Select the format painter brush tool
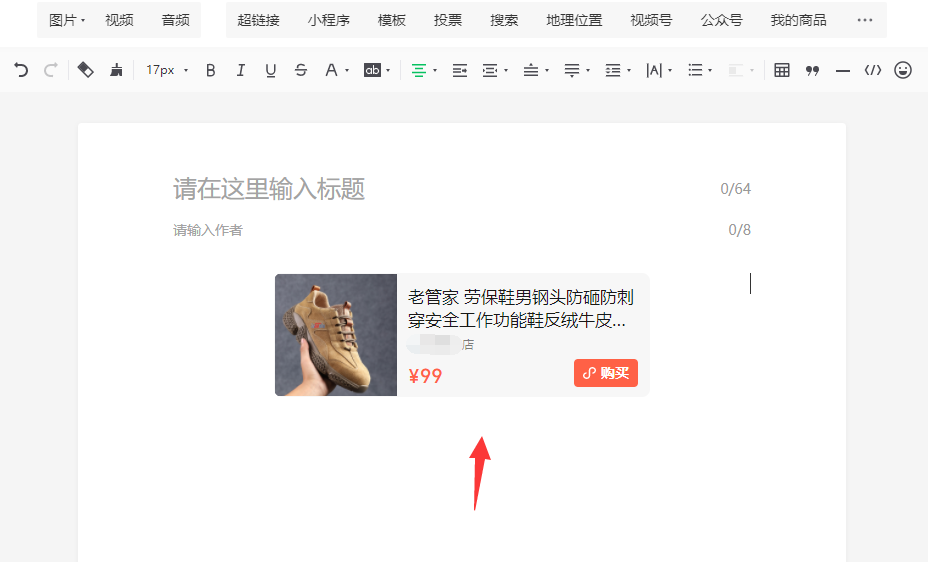 click(116, 70)
